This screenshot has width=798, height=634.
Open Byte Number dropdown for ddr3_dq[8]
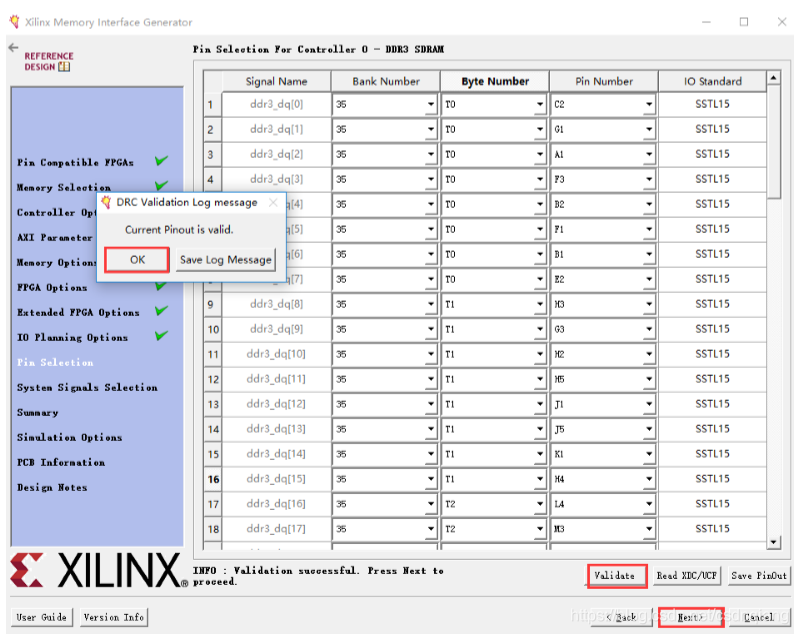pyautogui.click(x=539, y=304)
